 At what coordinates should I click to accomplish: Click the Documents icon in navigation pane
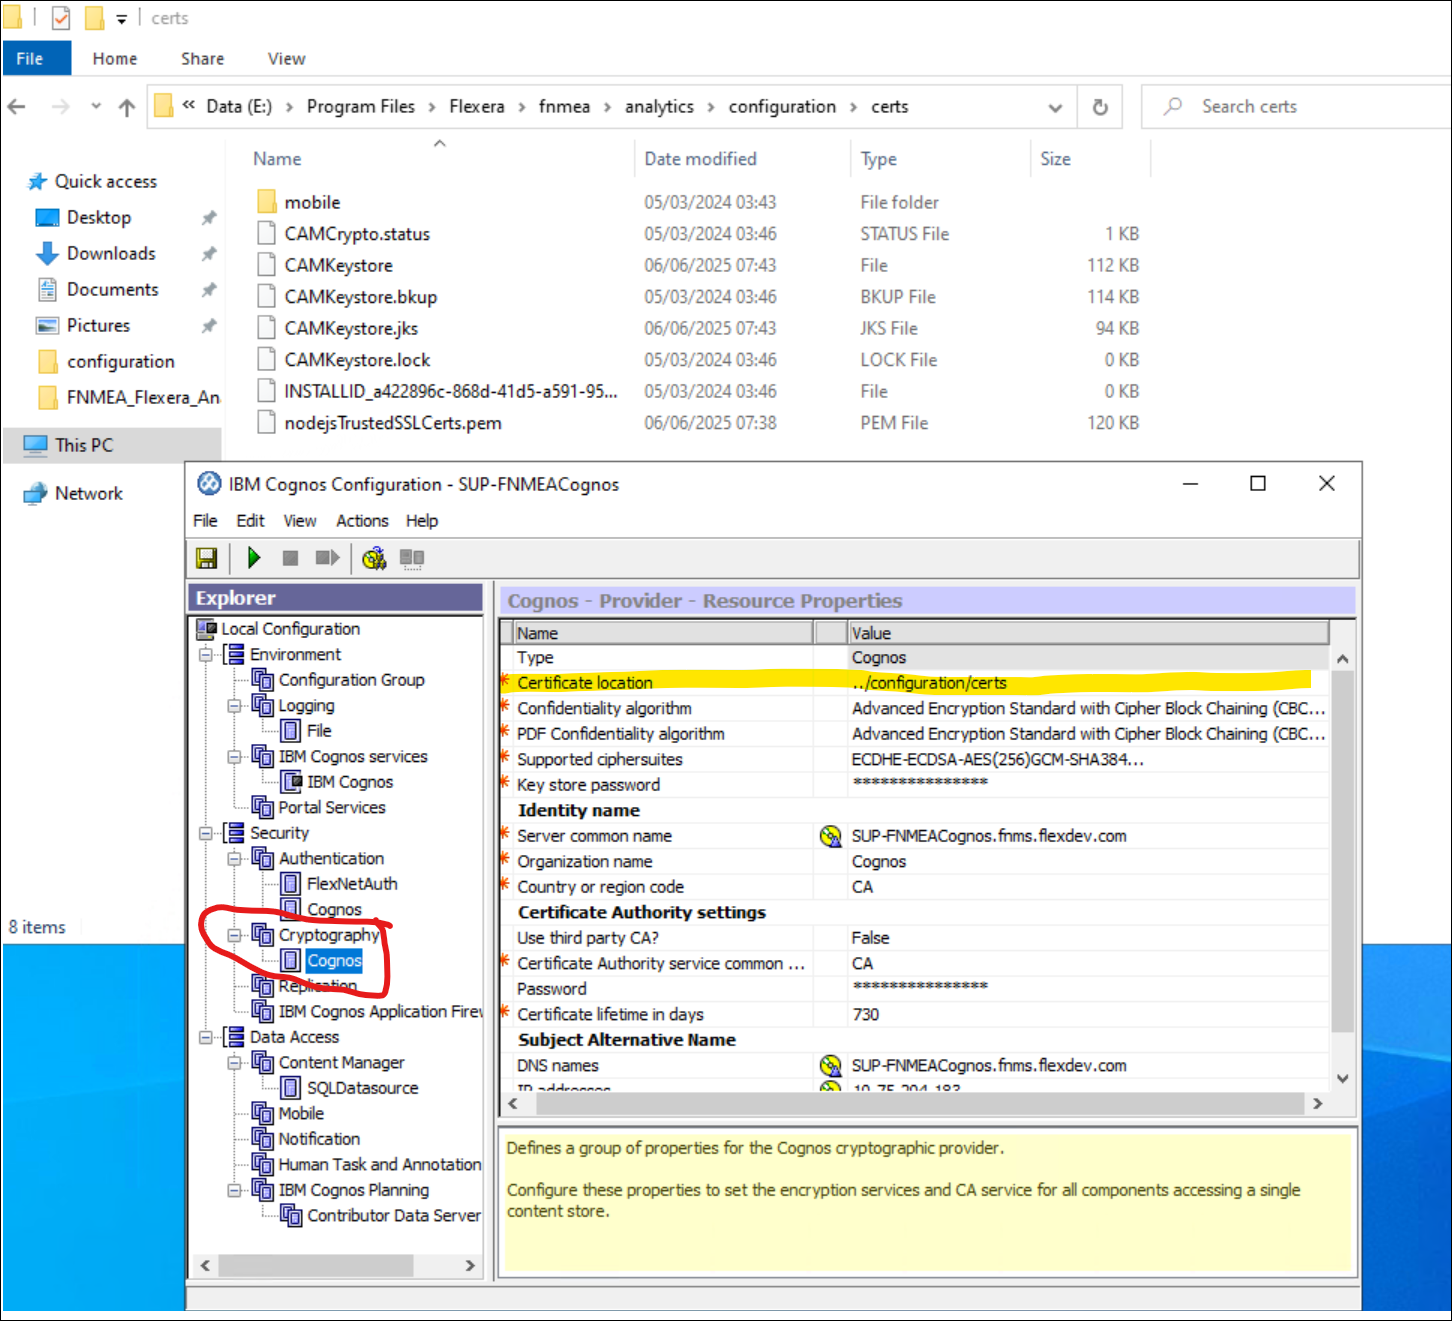point(47,290)
